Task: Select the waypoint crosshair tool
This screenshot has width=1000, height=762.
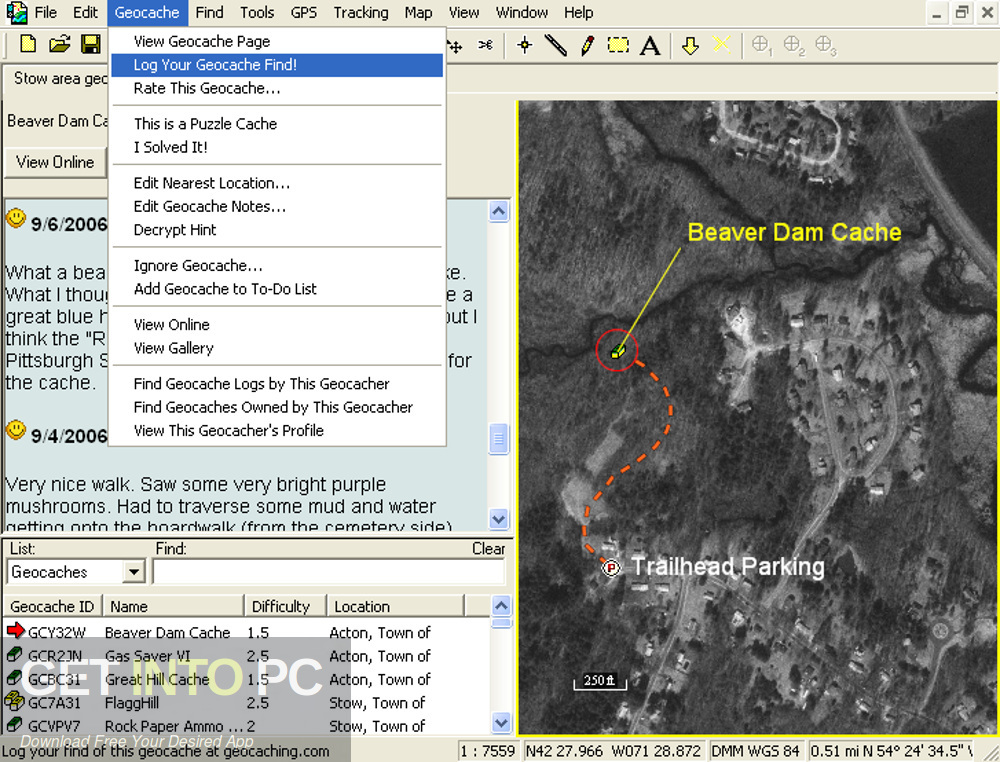Action: (525, 45)
